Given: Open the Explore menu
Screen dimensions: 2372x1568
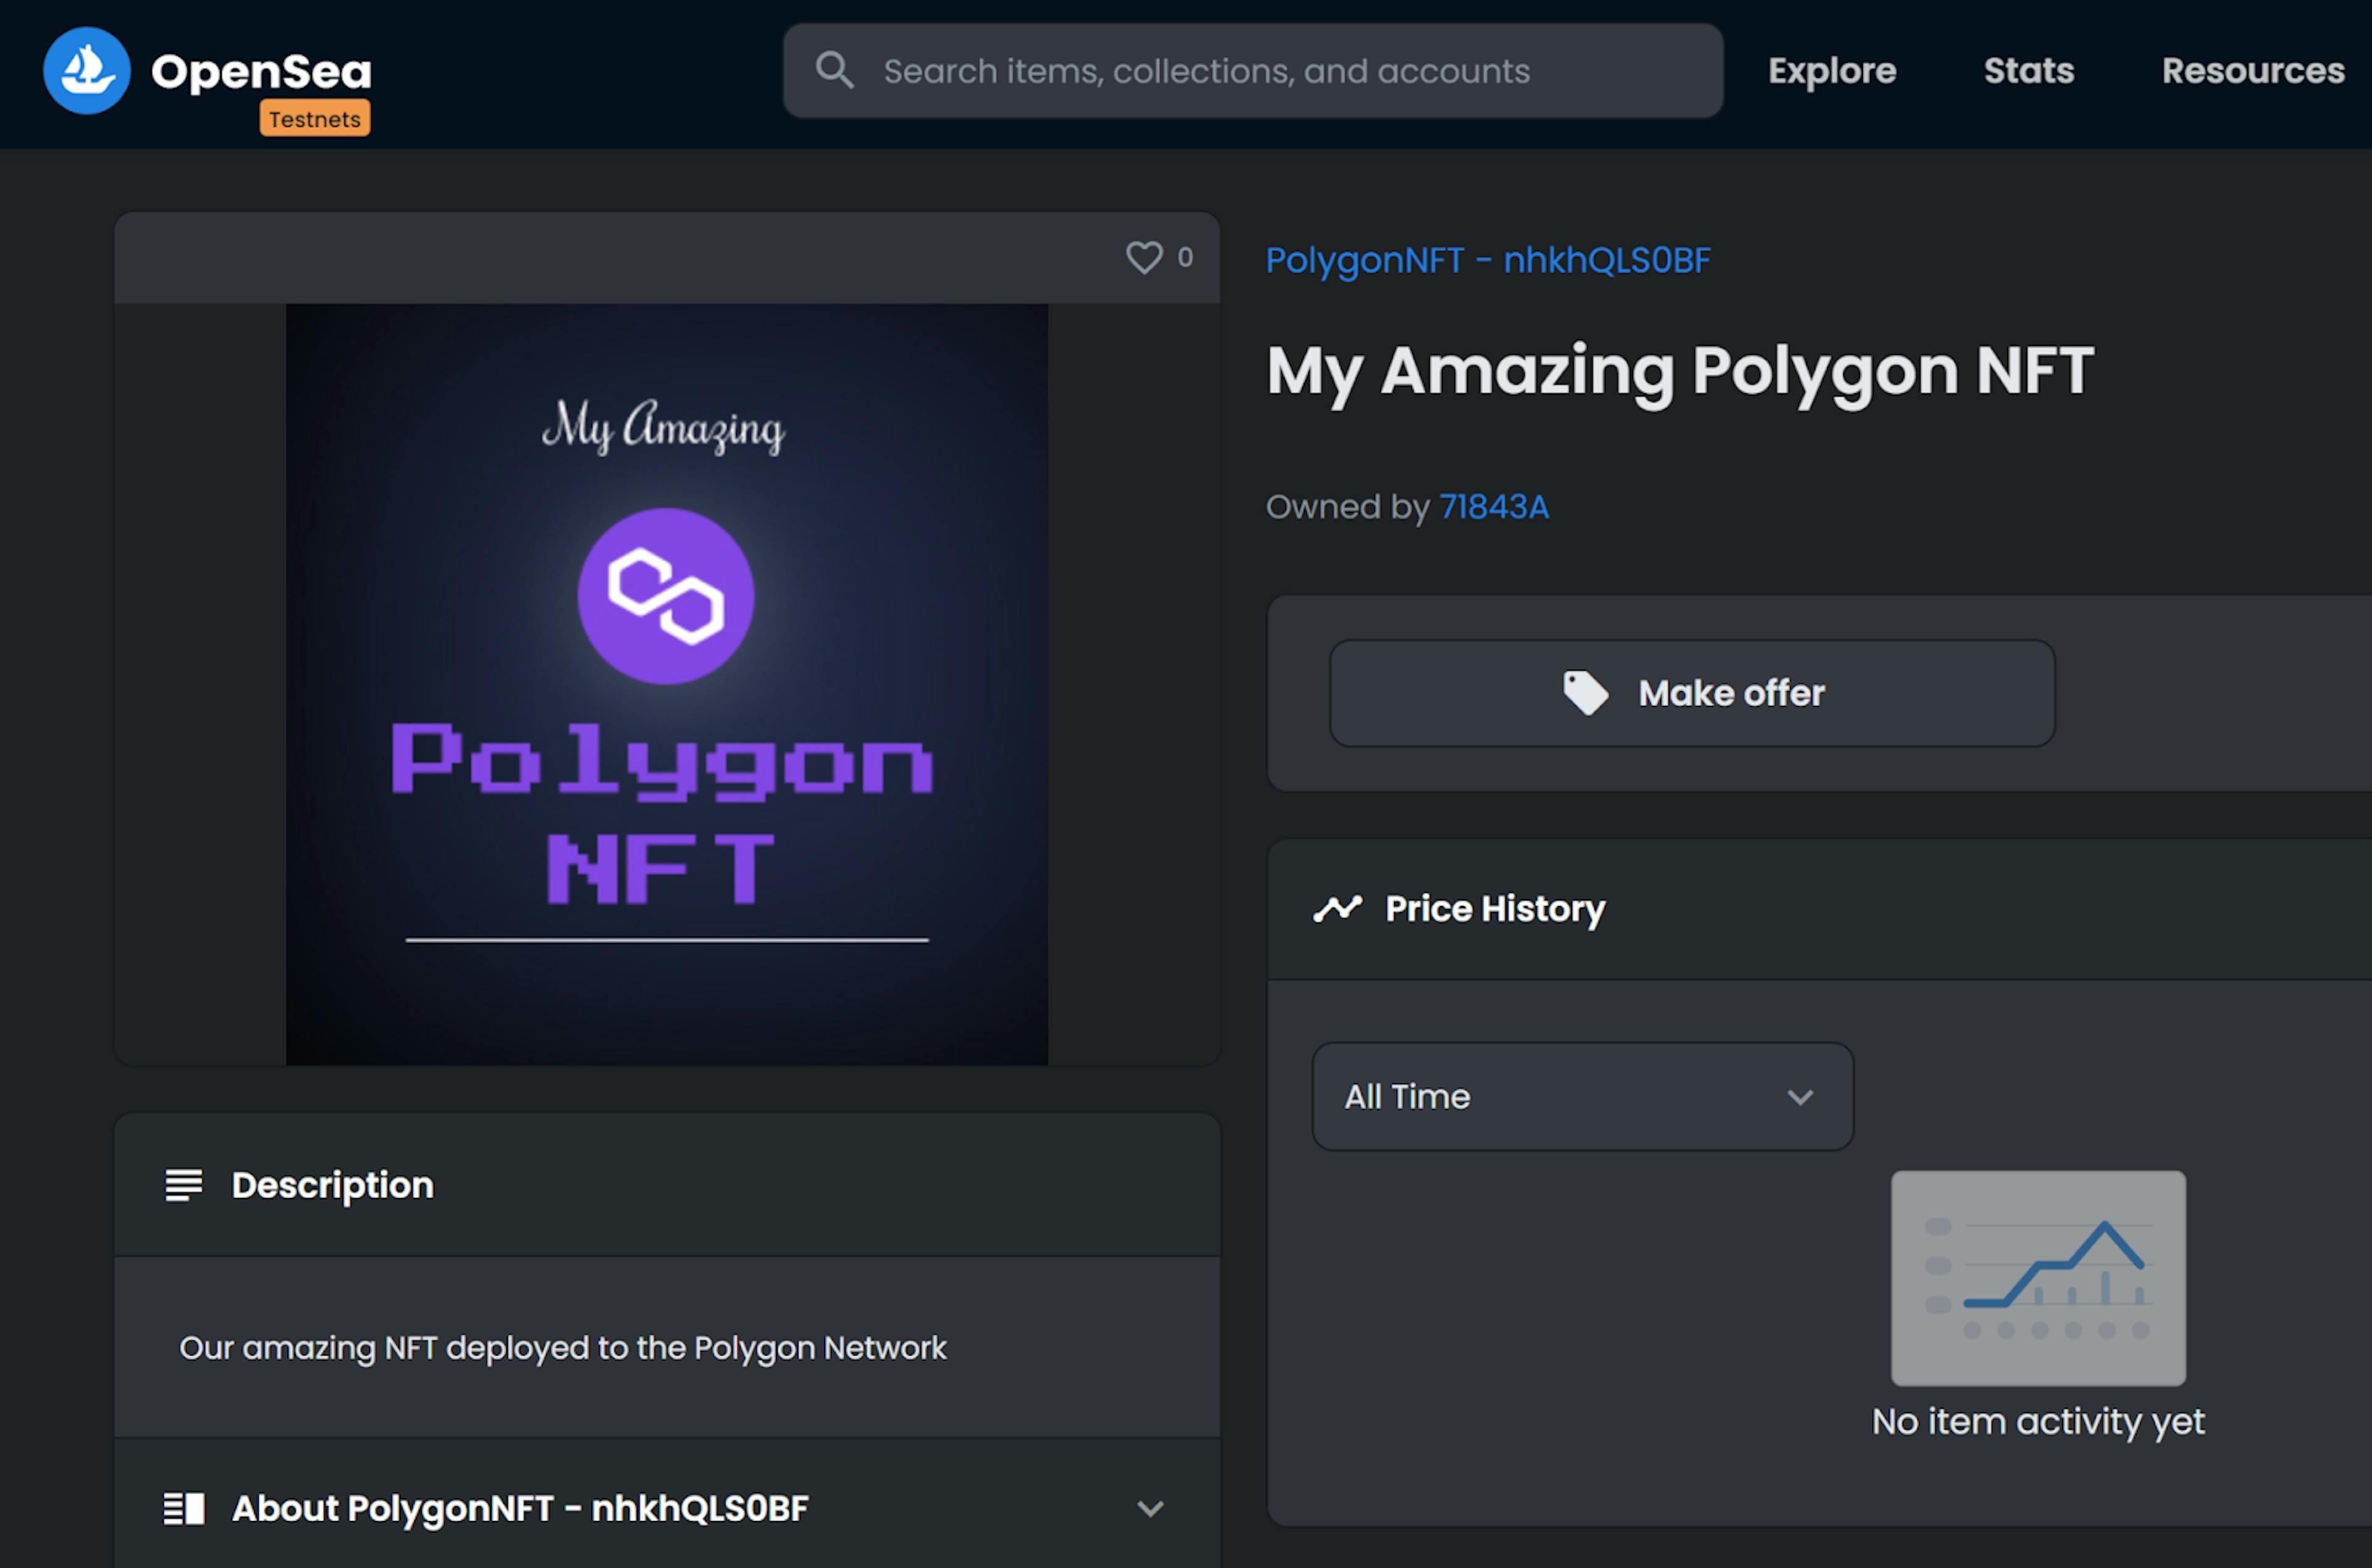Looking at the screenshot, I should coord(1832,70).
